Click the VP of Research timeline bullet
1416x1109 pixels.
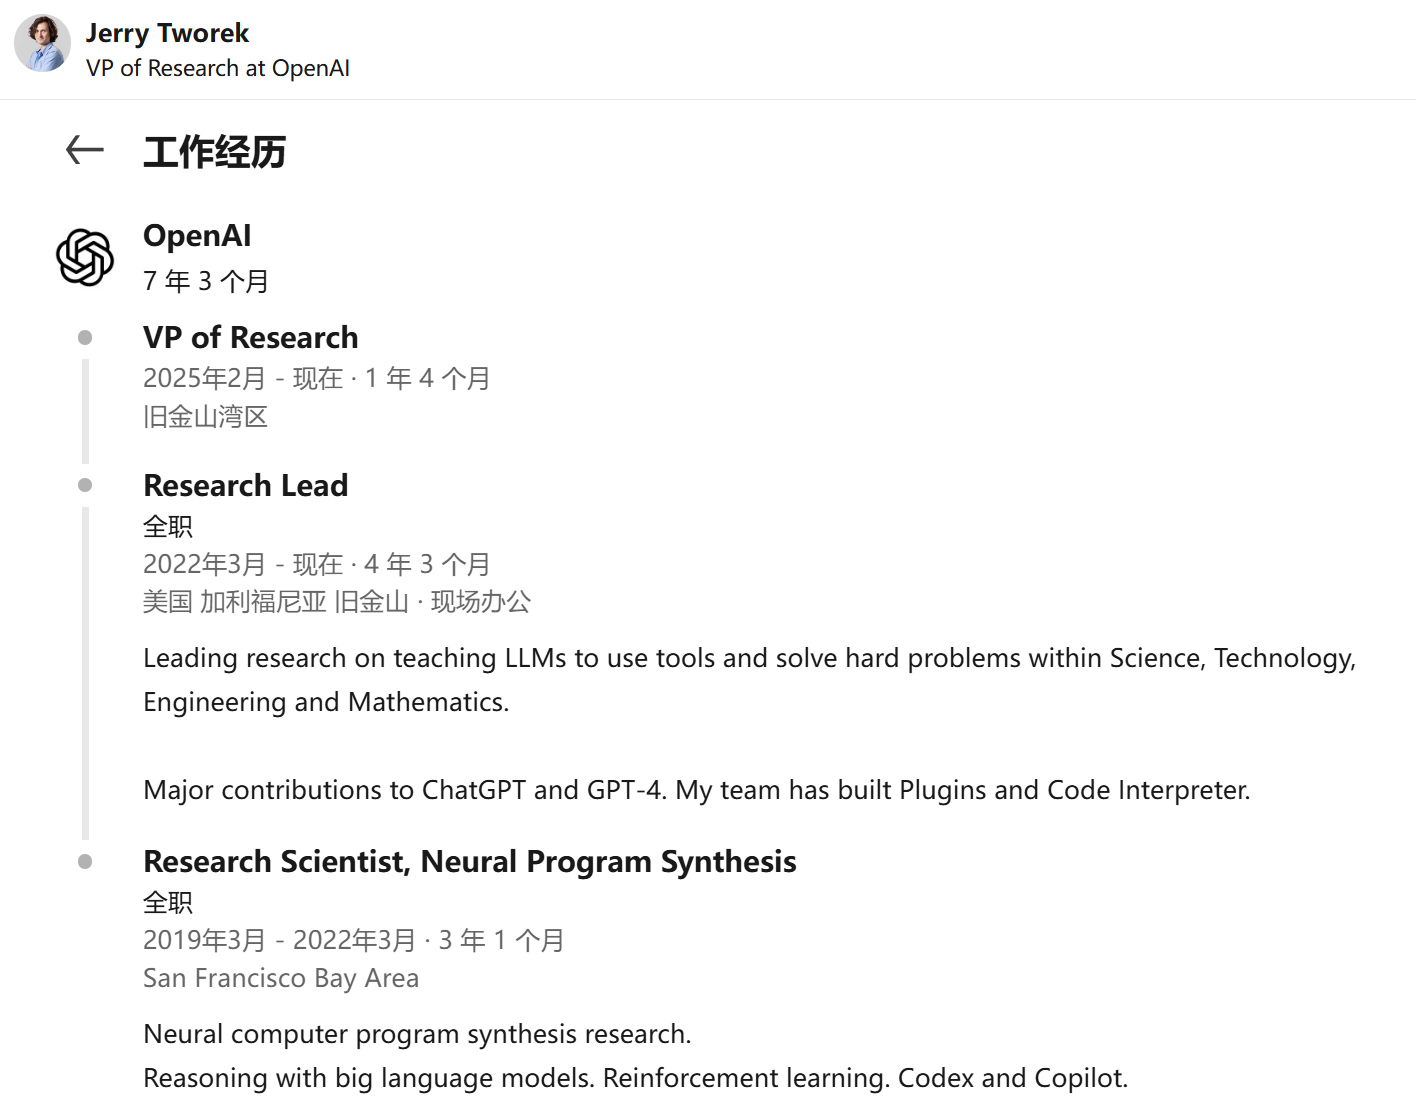pos(85,338)
